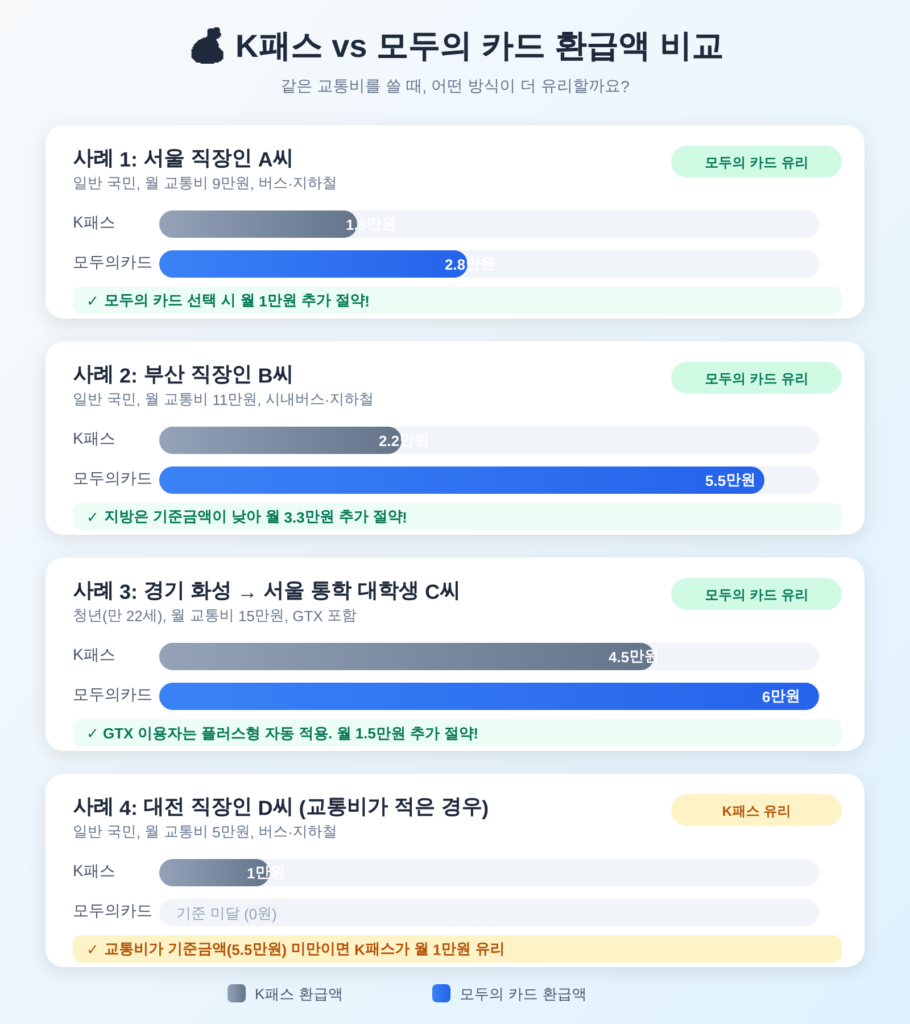Click the money bag icon in title
Viewport: 910px width, 1024px height.
pos(207,46)
